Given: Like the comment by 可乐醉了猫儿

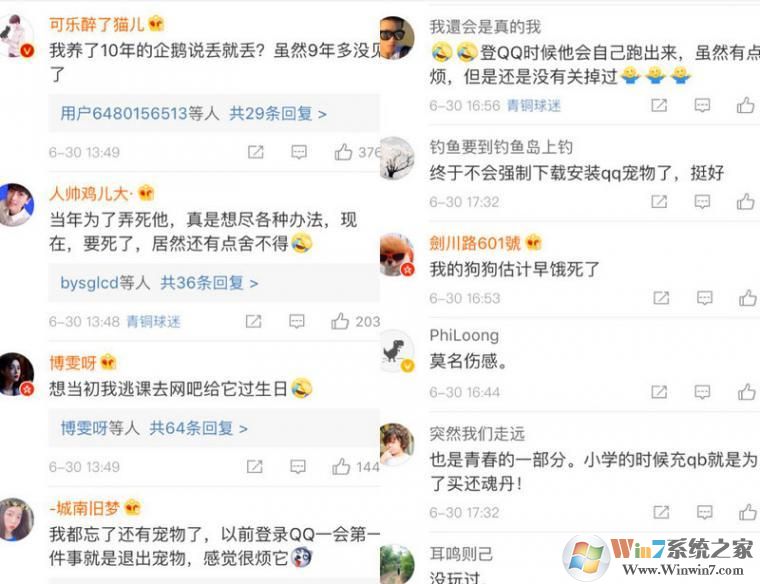Looking at the screenshot, I should [343, 152].
